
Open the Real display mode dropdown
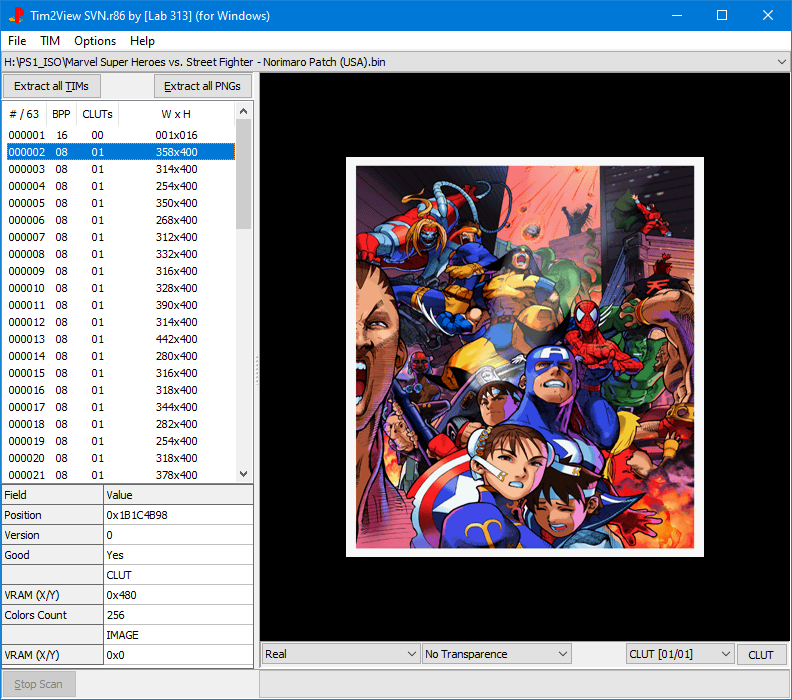340,654
